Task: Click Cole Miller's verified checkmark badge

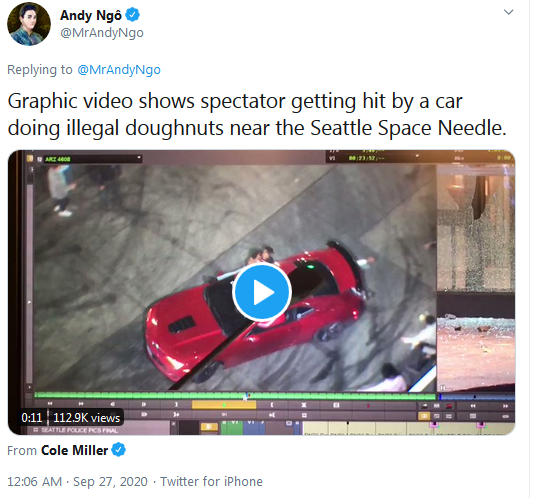Action: click(x=118, y=450)
